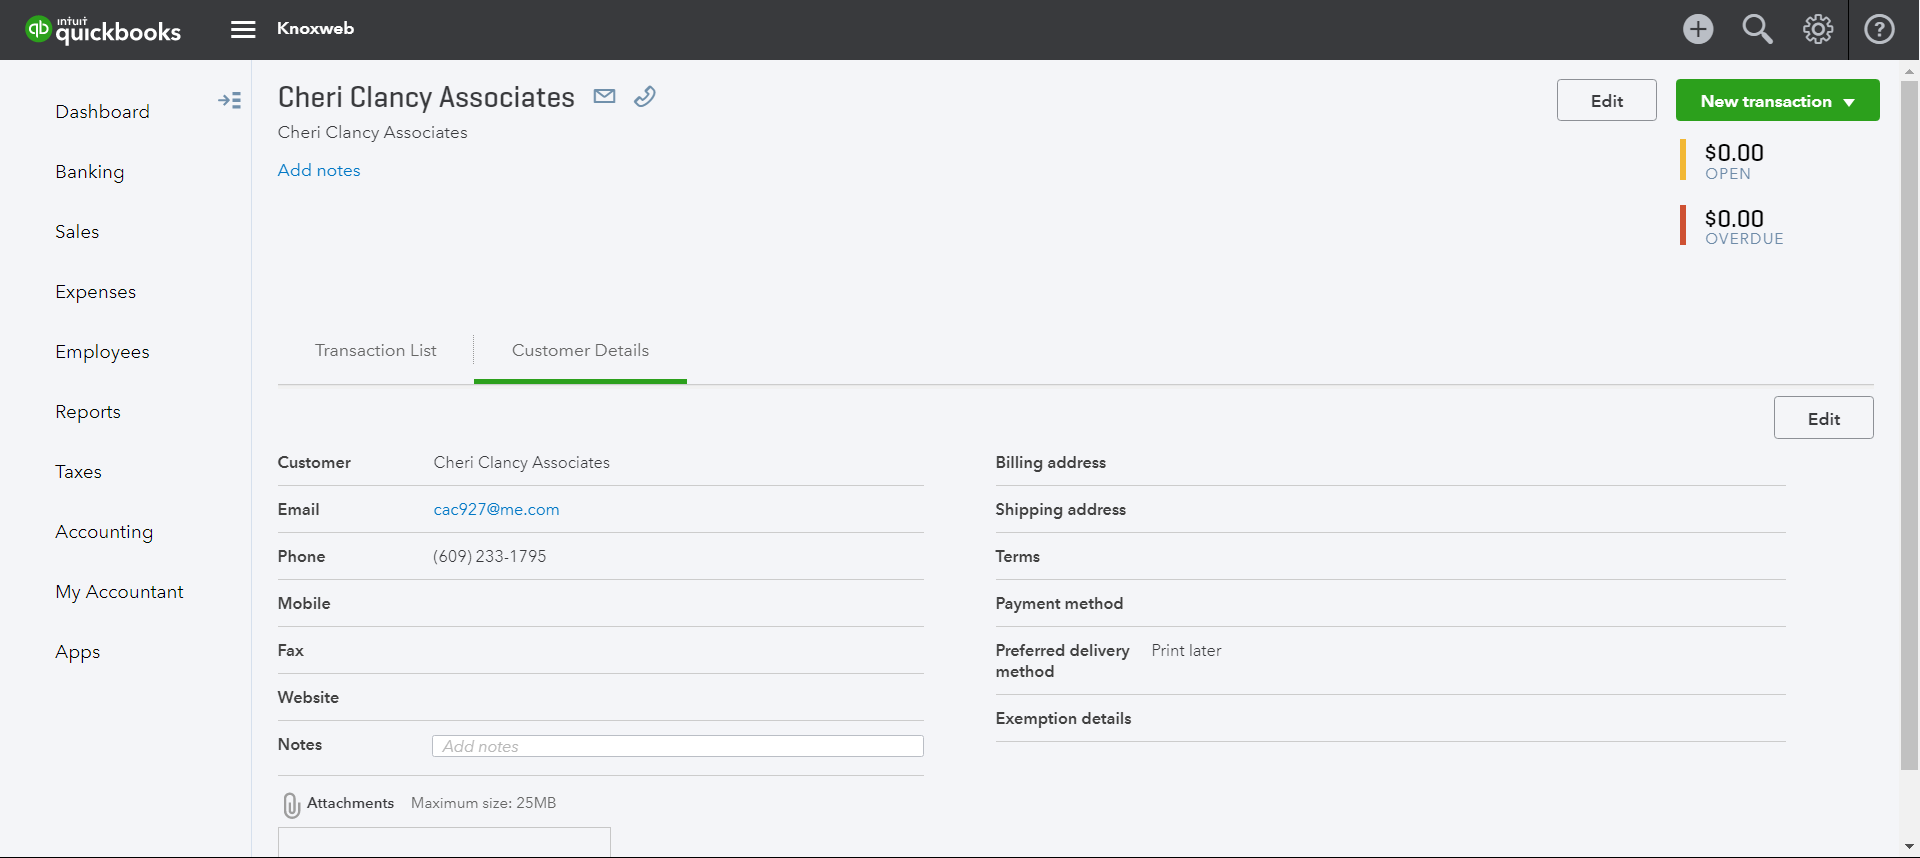
Task: Open the Settings gear icon
Action: point(1817,29)
